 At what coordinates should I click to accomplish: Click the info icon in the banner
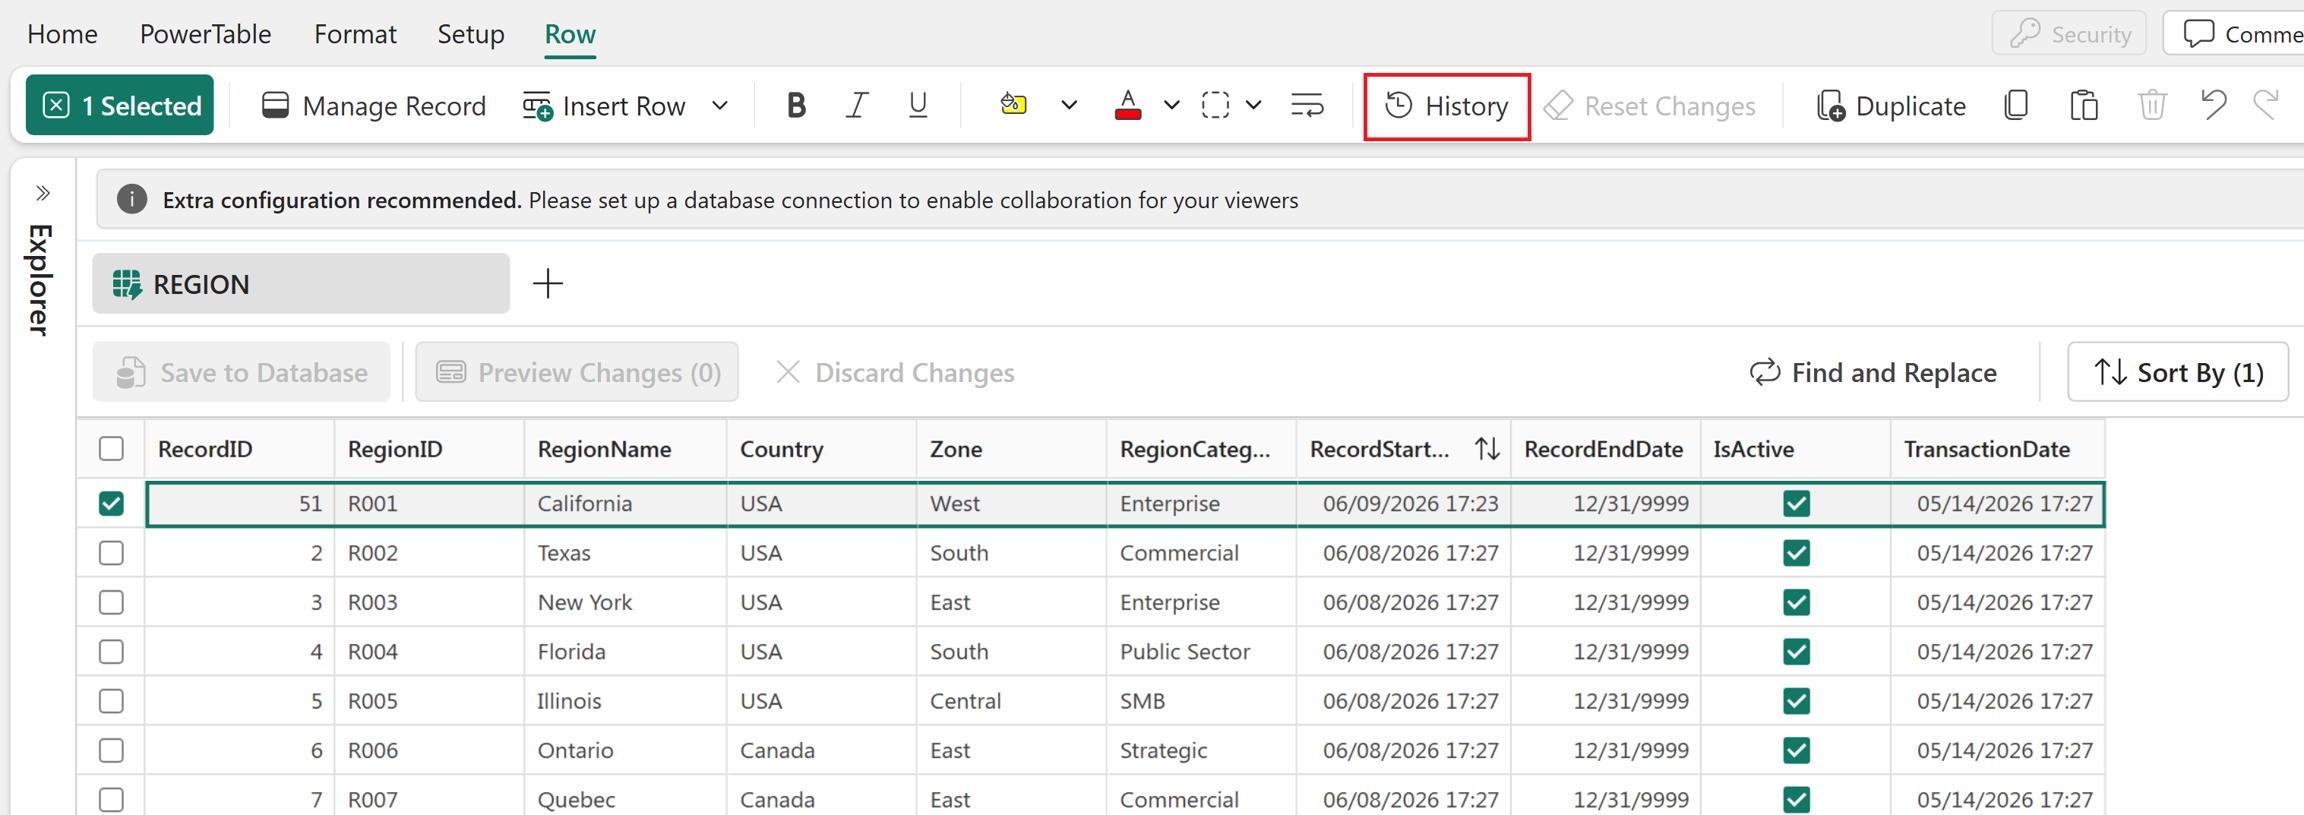(x=132, y=200)
